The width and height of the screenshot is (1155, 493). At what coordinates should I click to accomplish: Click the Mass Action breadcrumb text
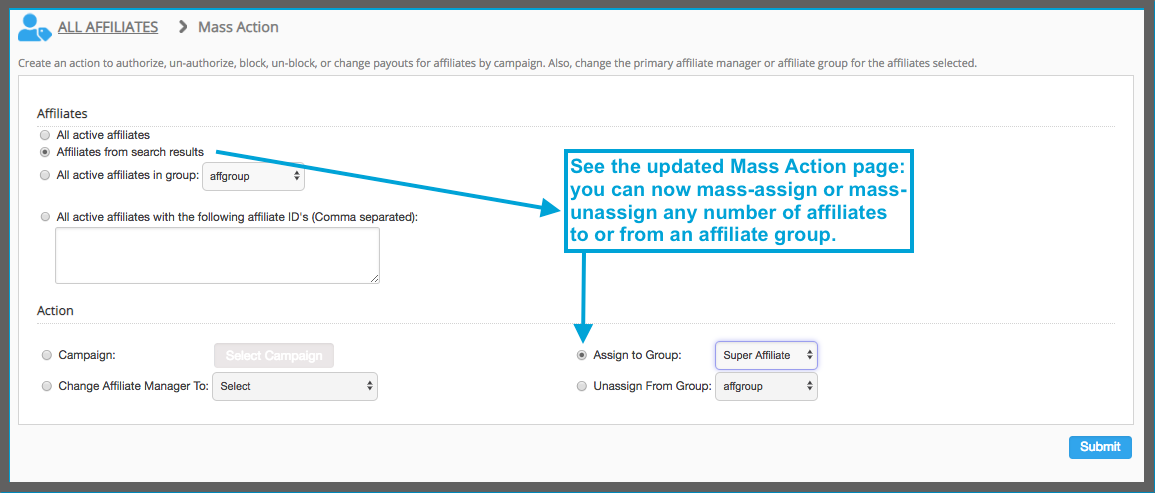click(239, 27)
